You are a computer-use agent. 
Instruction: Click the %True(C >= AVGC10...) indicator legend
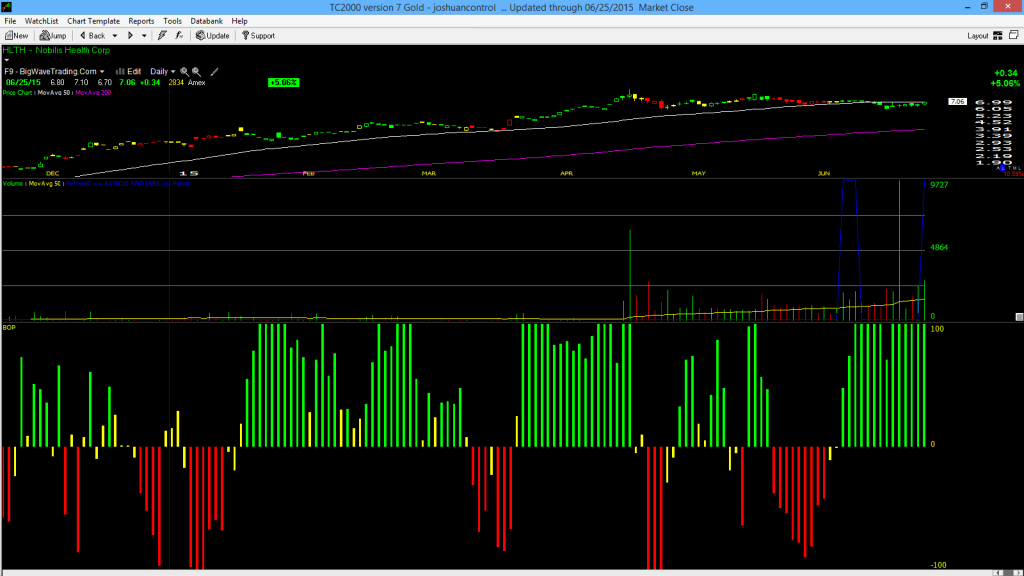(127, 184)
